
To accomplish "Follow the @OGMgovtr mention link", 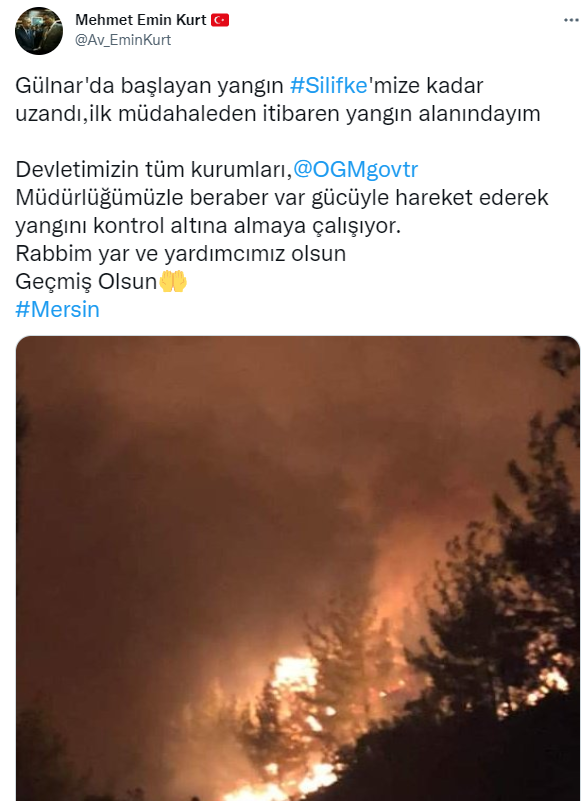I will pyautogui.click(x=356, y=170).
